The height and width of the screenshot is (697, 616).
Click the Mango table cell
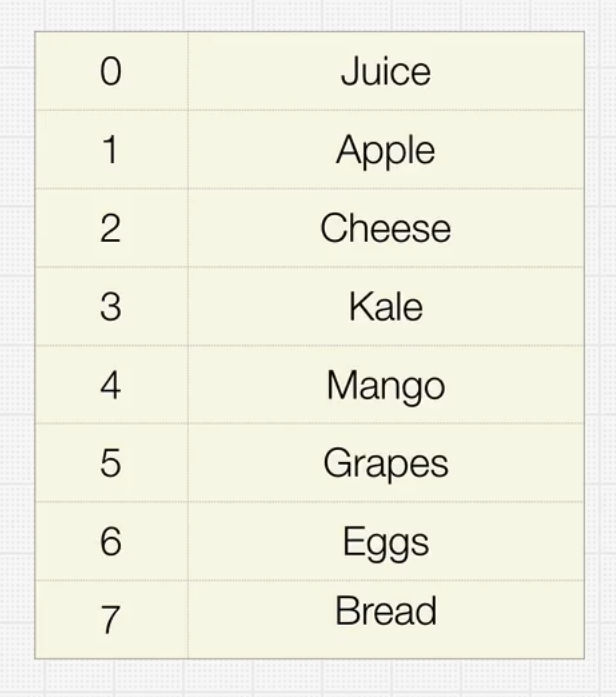pyautogui.click(x=385, y=384)
